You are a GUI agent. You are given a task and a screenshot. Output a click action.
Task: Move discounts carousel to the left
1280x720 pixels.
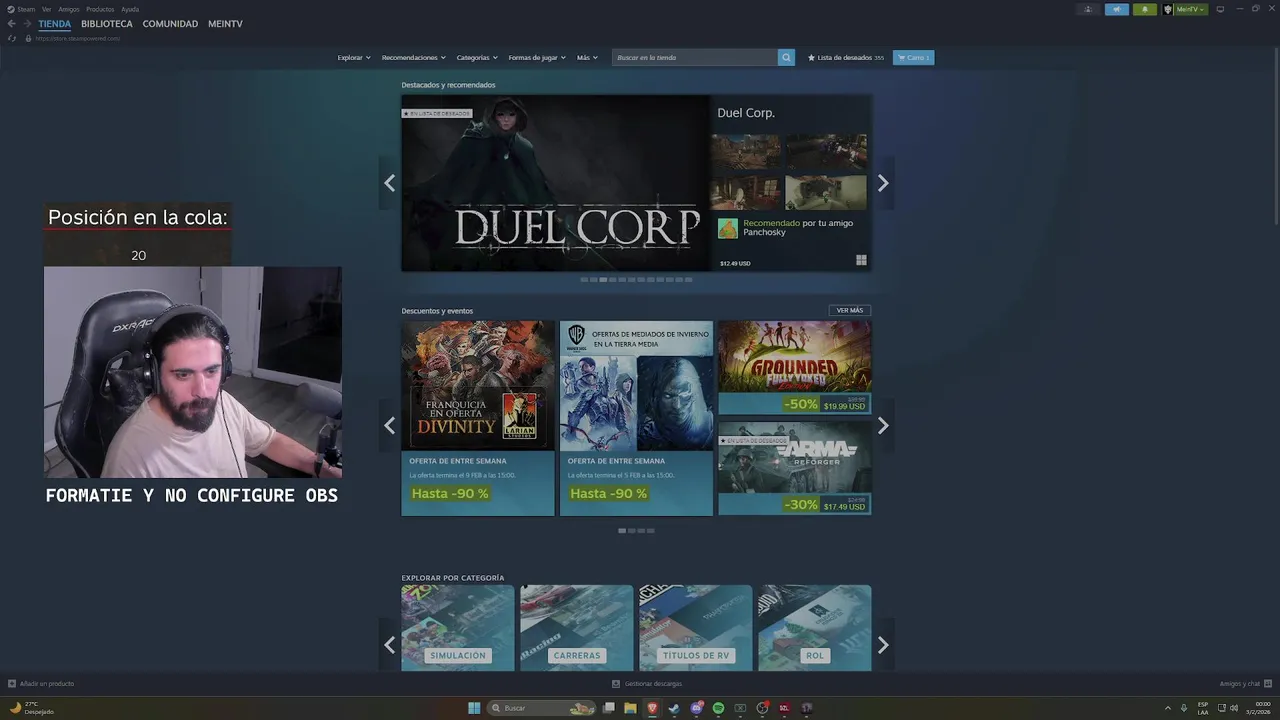point(389,425)
